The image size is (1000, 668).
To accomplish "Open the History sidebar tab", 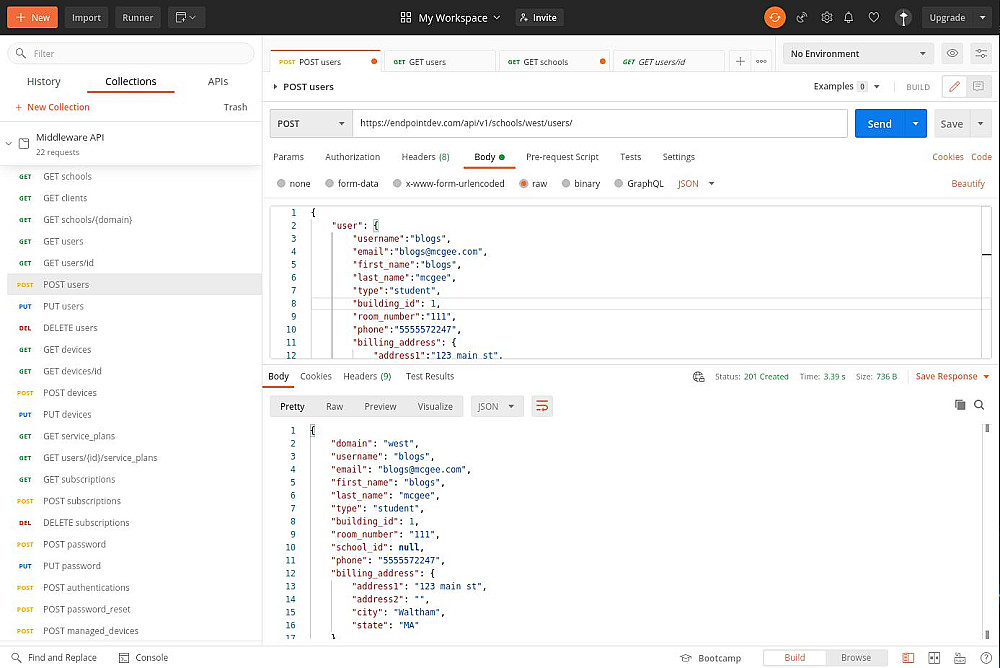I will [43, 82].
